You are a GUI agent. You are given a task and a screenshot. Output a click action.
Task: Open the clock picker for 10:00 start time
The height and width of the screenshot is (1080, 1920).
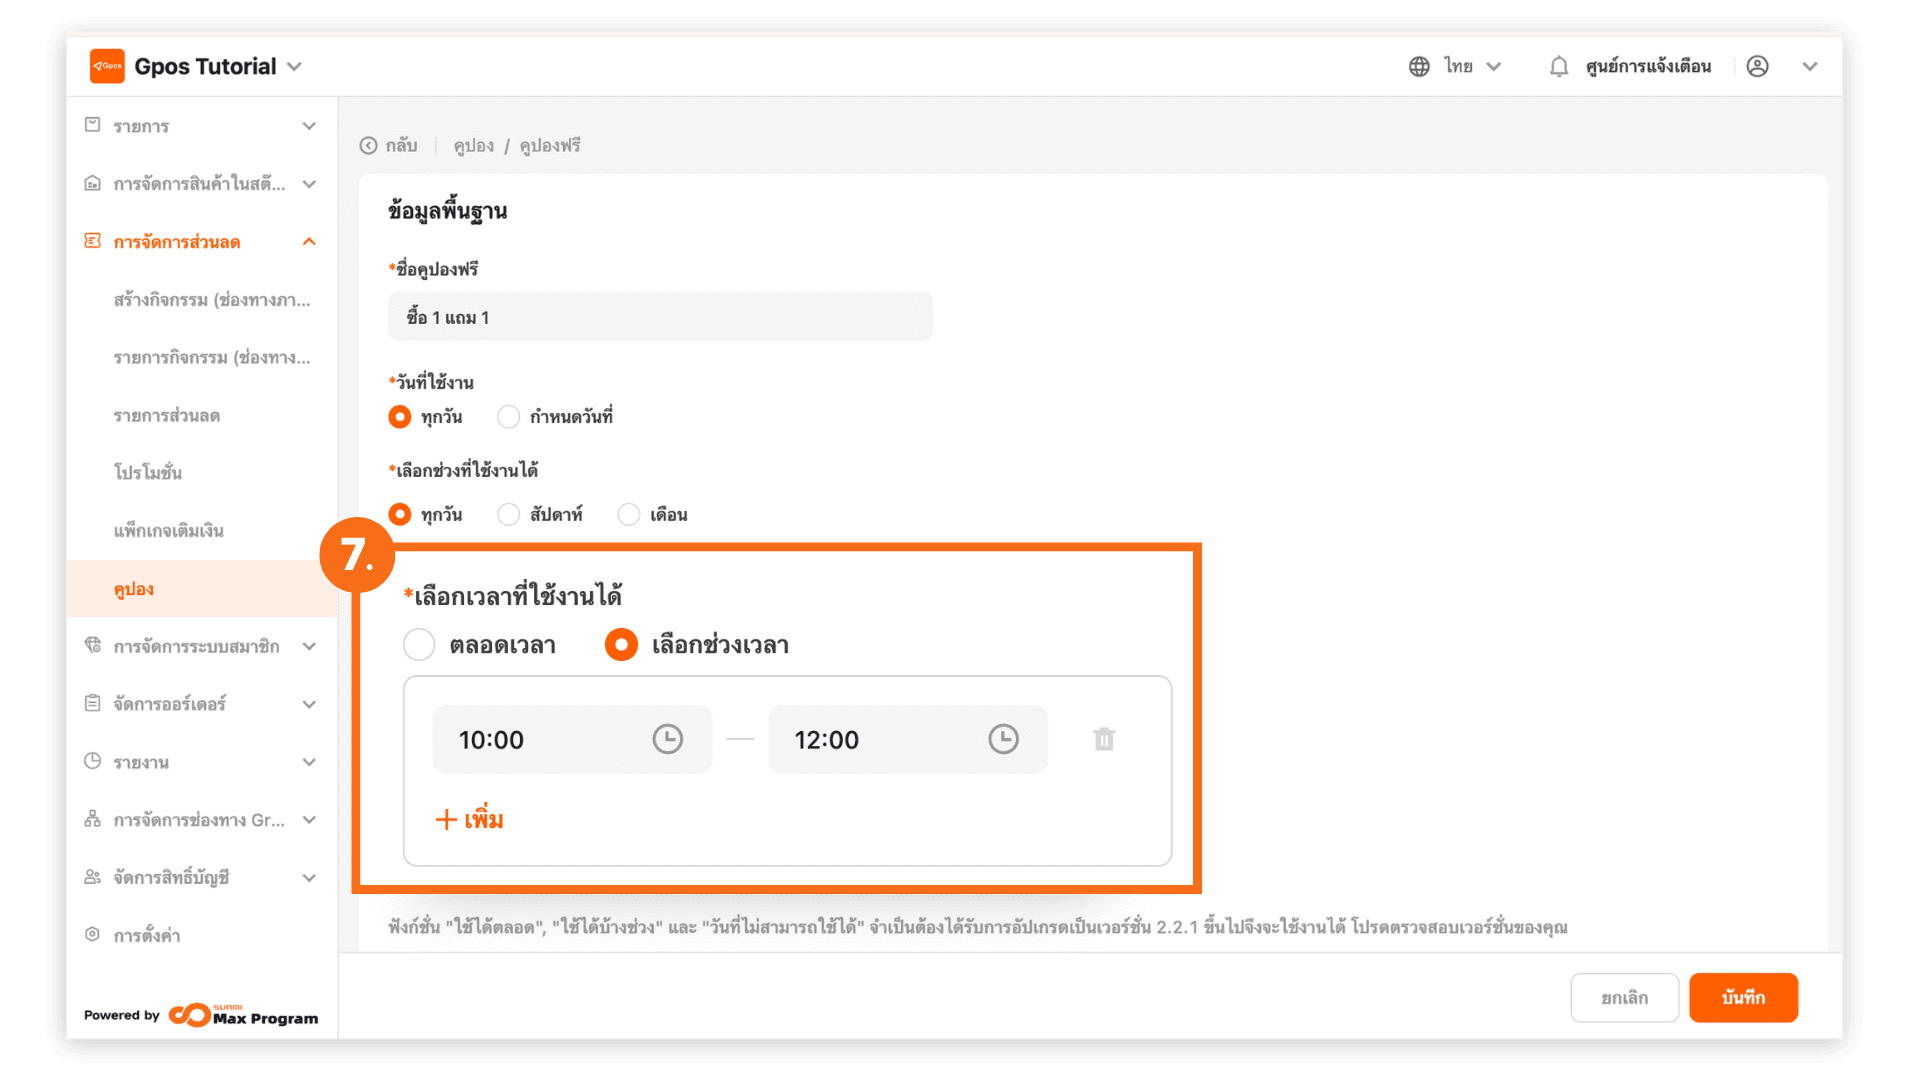click(667, 739)
